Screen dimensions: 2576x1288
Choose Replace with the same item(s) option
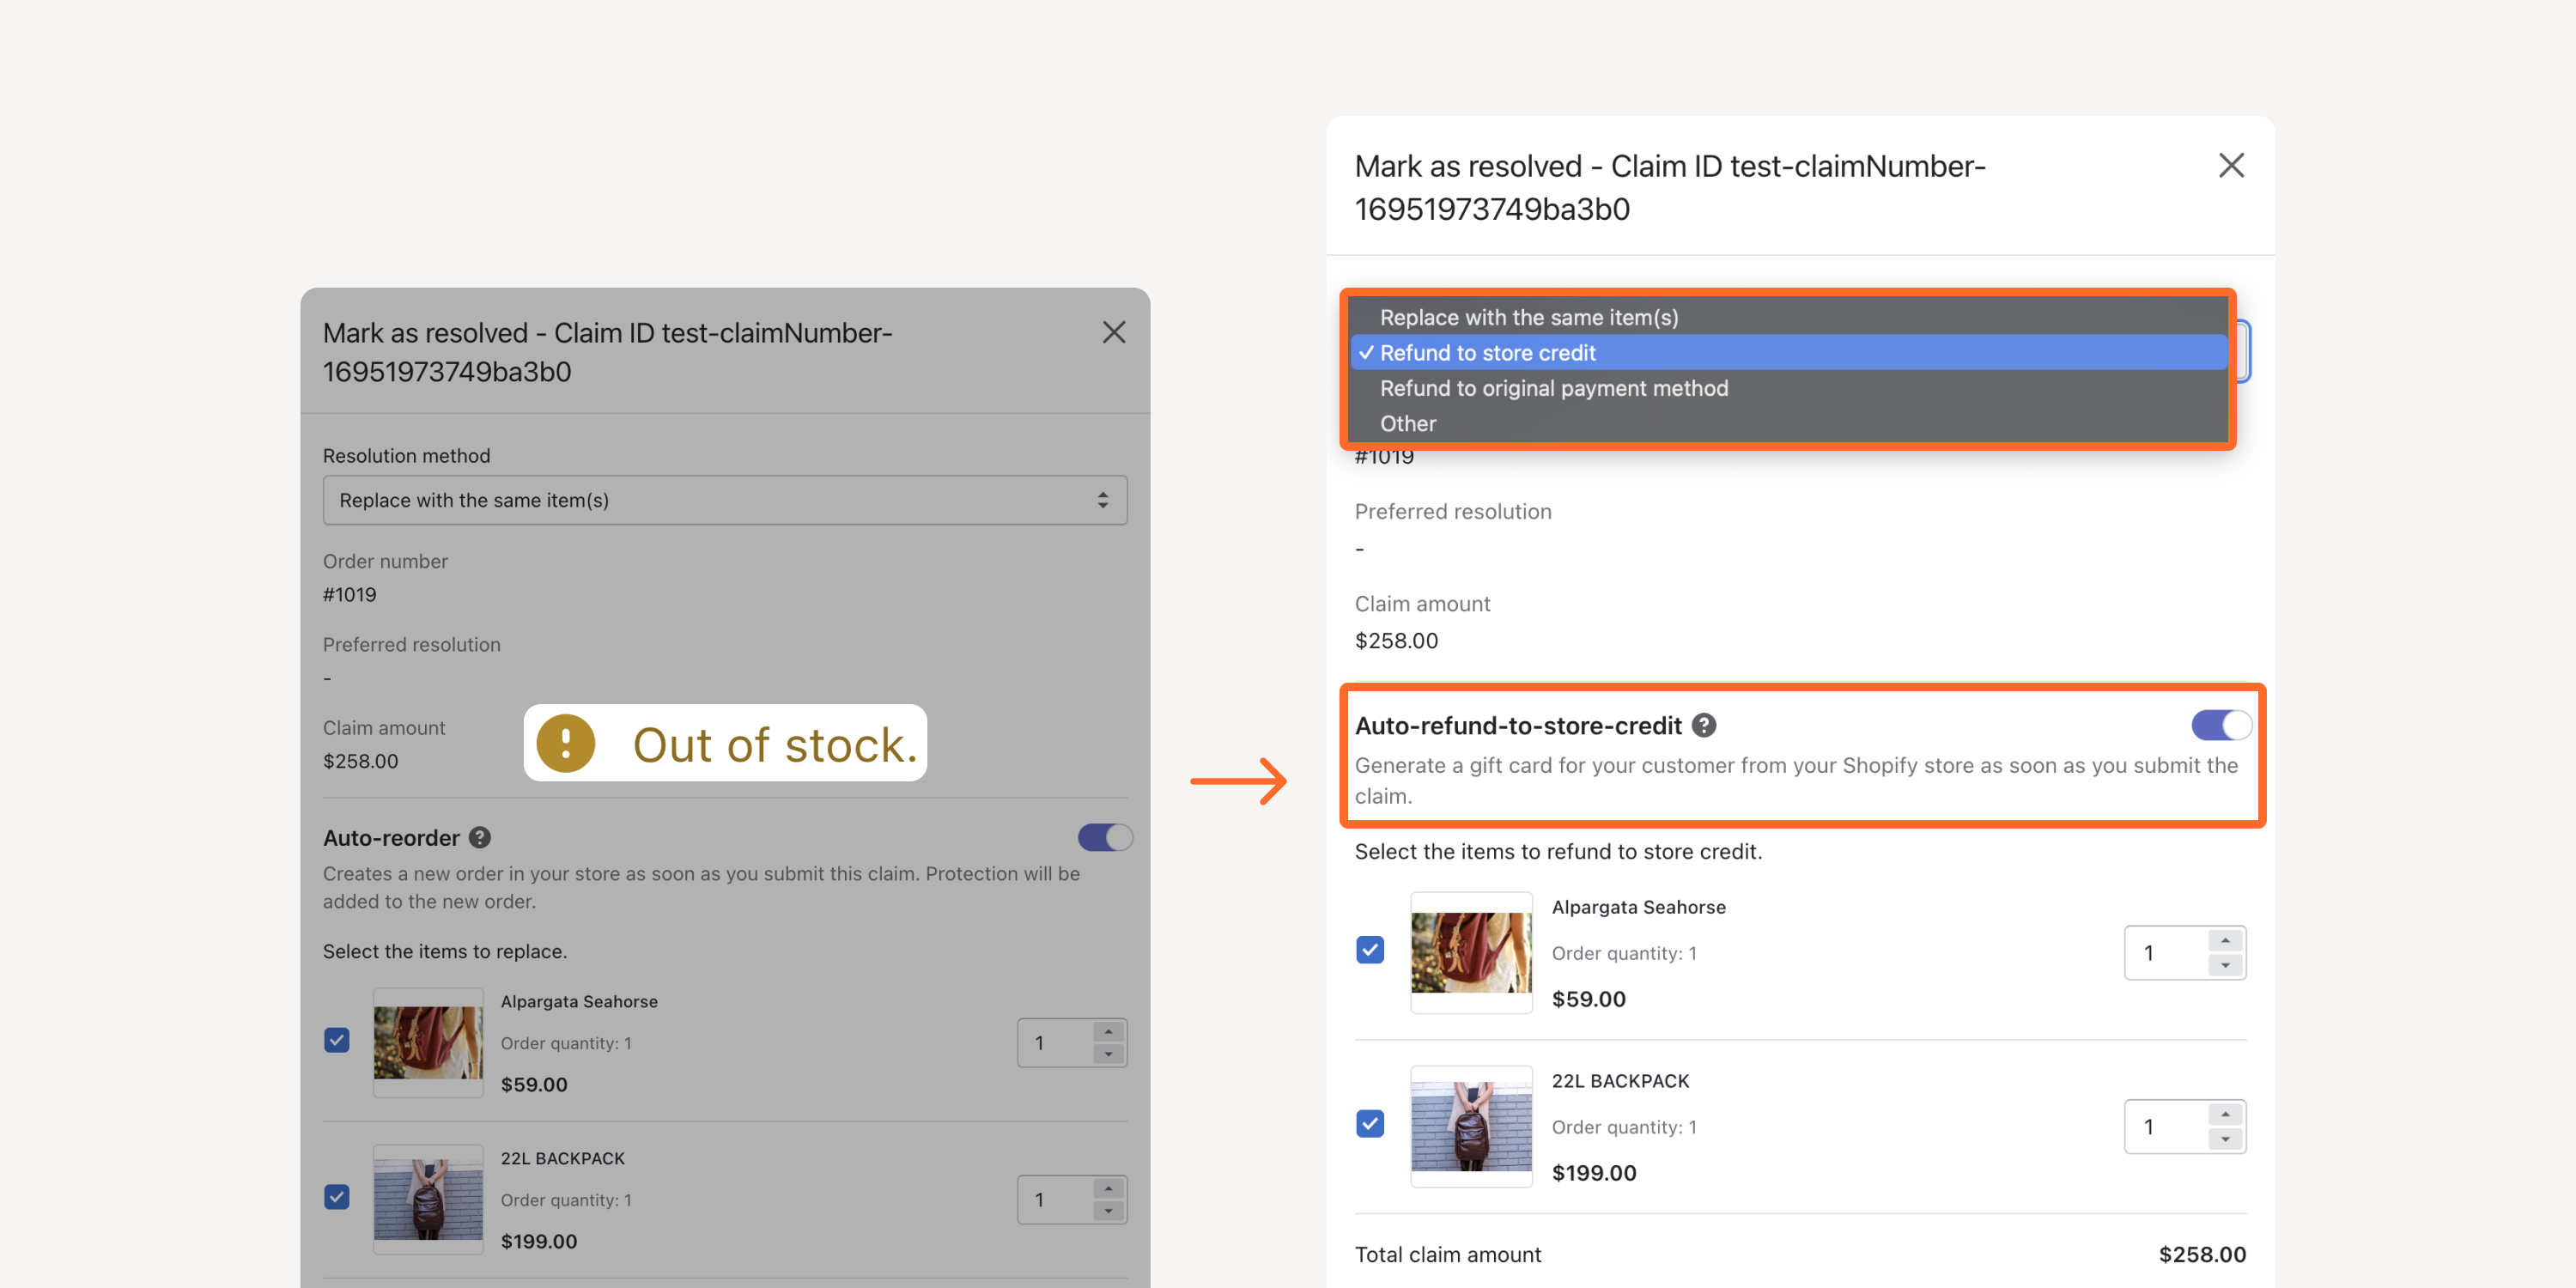click(1788, 317)
